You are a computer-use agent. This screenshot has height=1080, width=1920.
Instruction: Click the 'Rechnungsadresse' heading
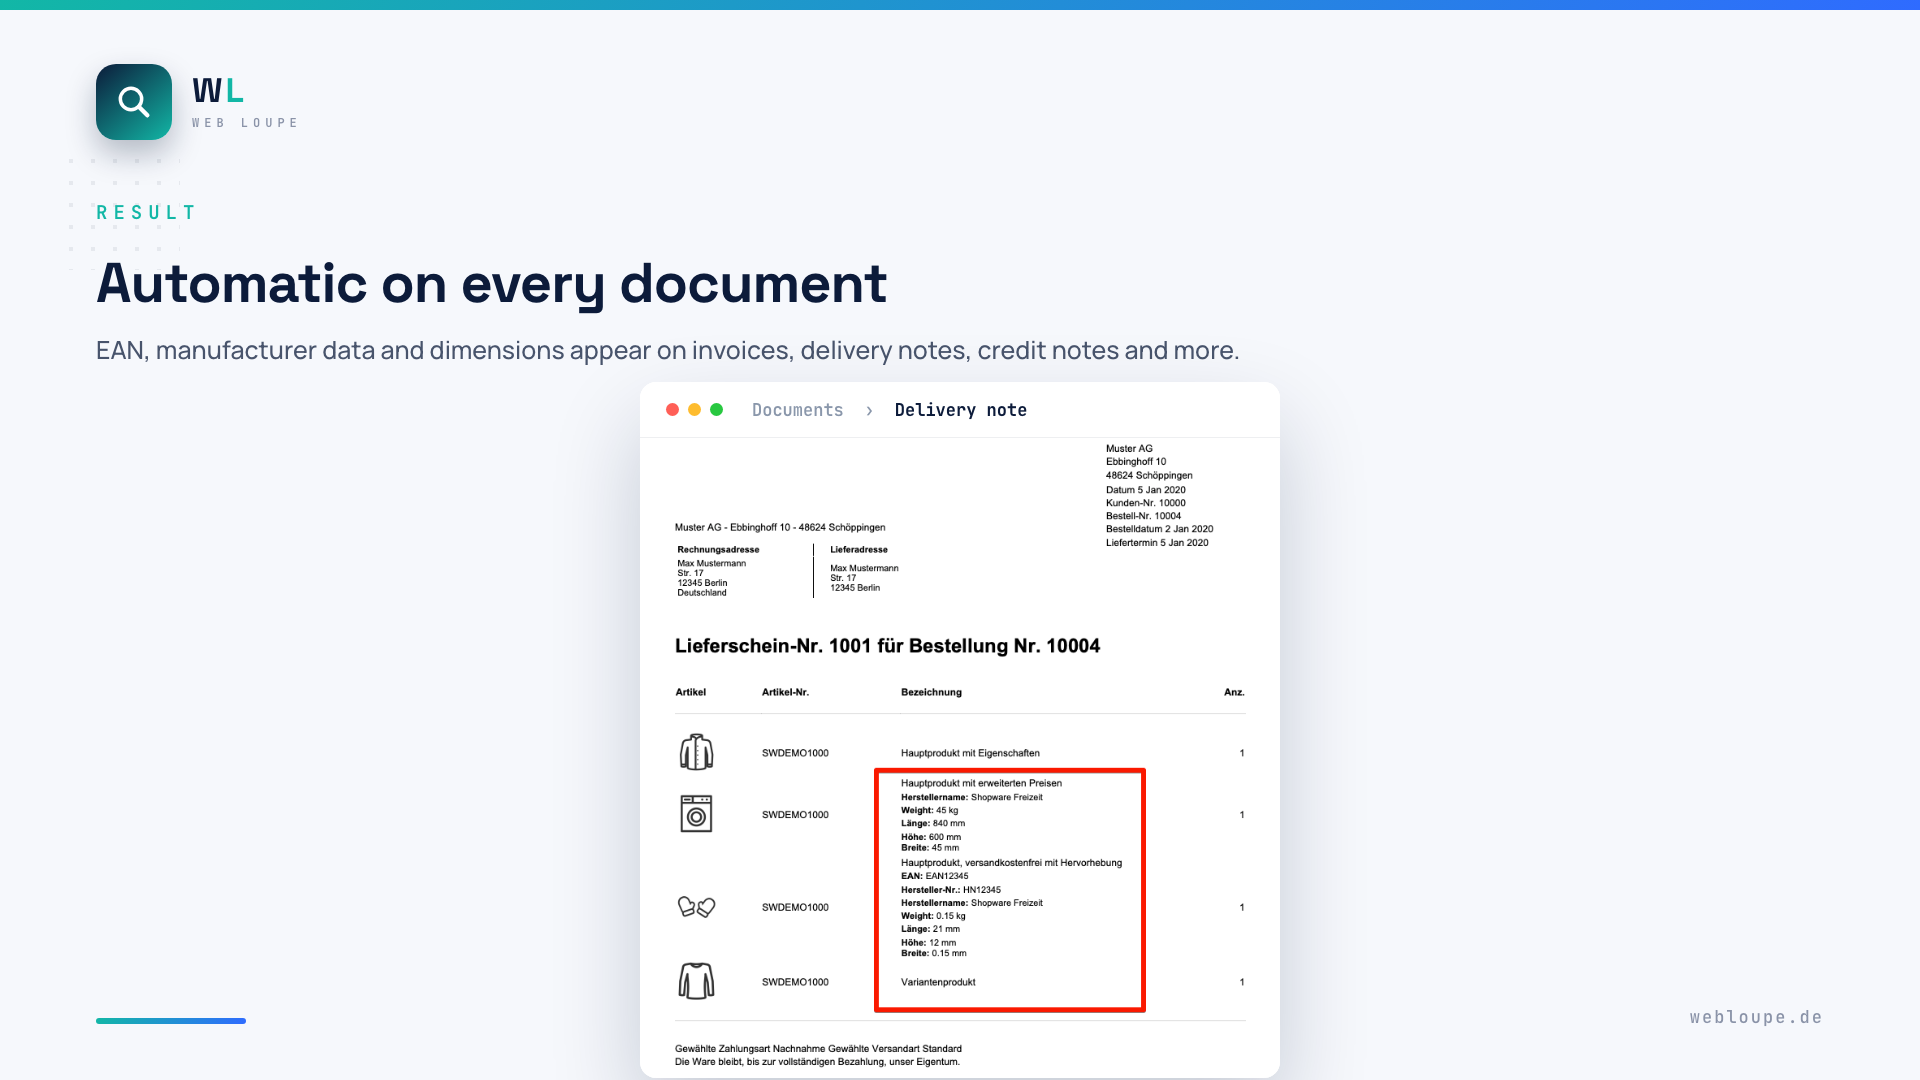tap(718, 550)
